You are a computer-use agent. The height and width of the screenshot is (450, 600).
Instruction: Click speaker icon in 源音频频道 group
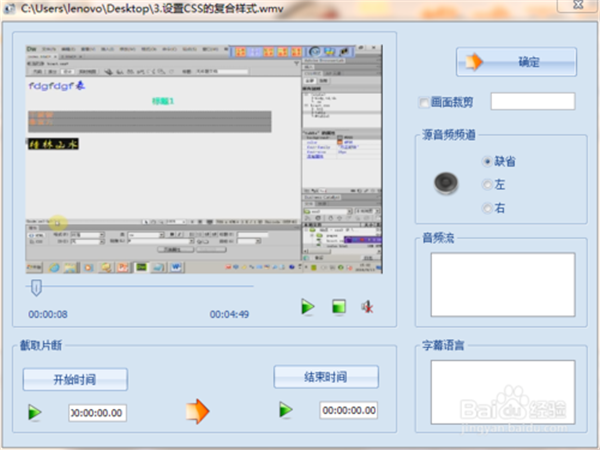pyautogui.click(x=446, y=183)
